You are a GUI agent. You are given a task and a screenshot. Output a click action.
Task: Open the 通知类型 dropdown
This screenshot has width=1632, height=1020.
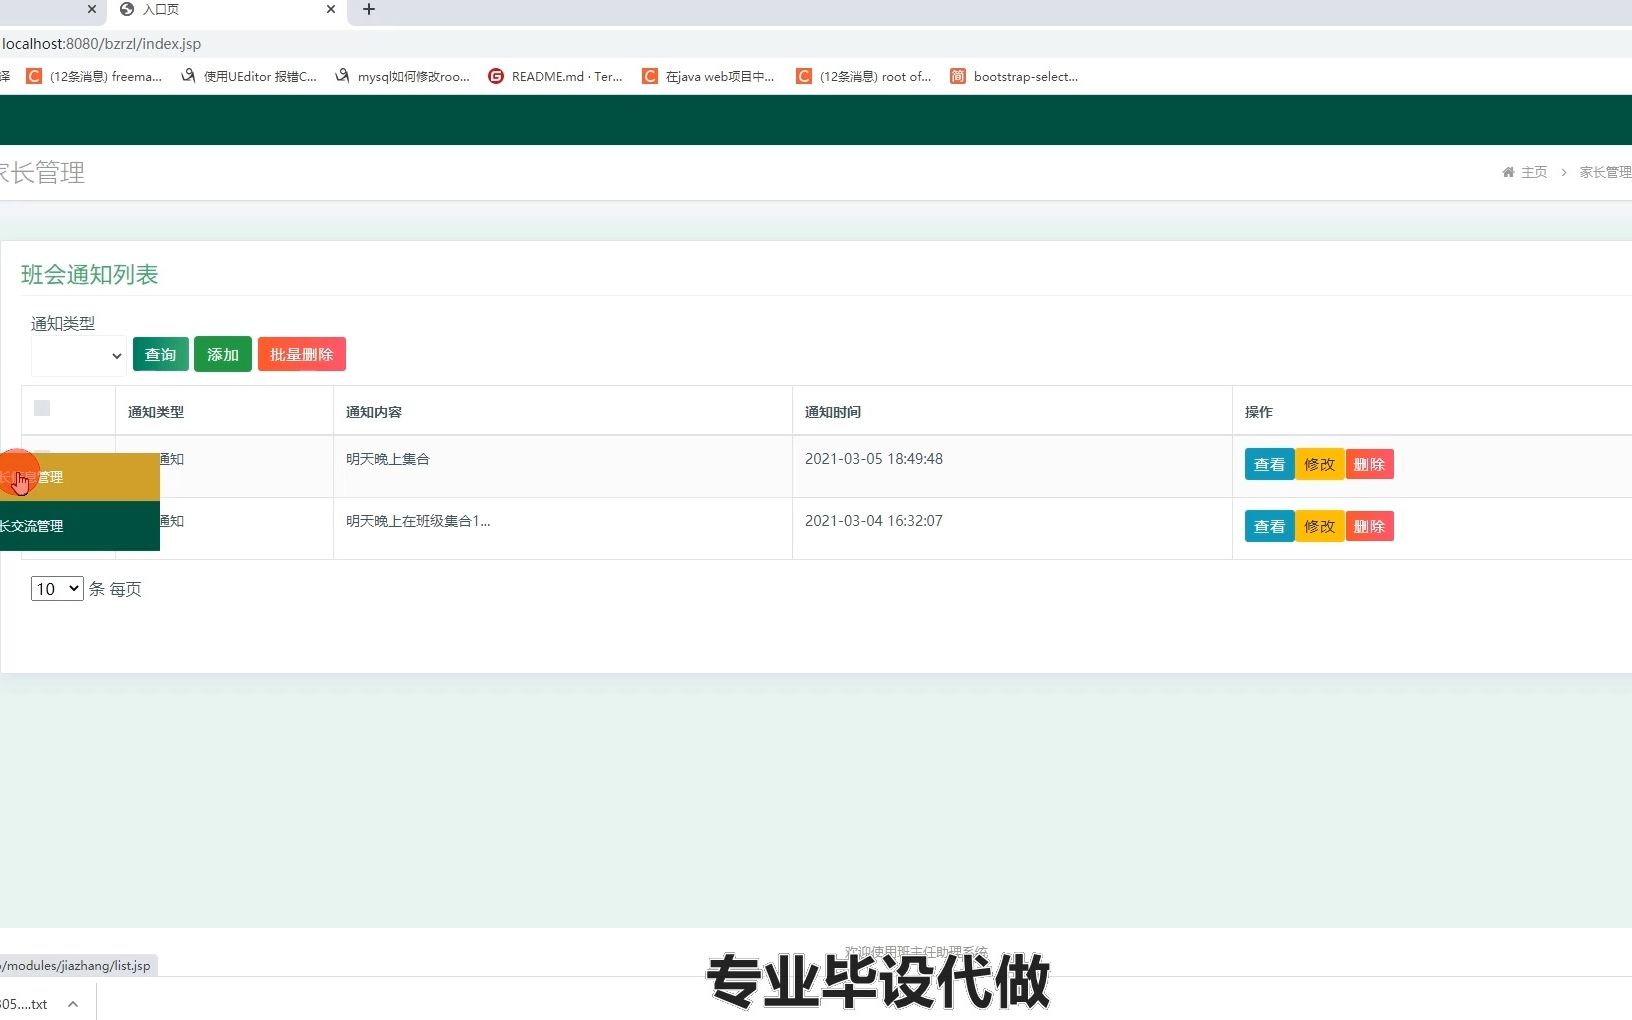pos(78,356)
